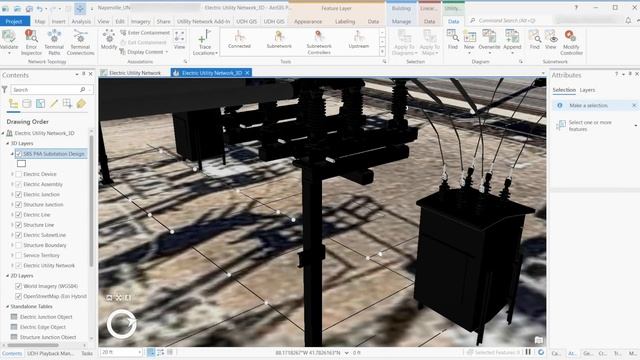The image size is (640, 360).
Task: Toggle Electric Junction layer visibility
Action: coord(19,195)
